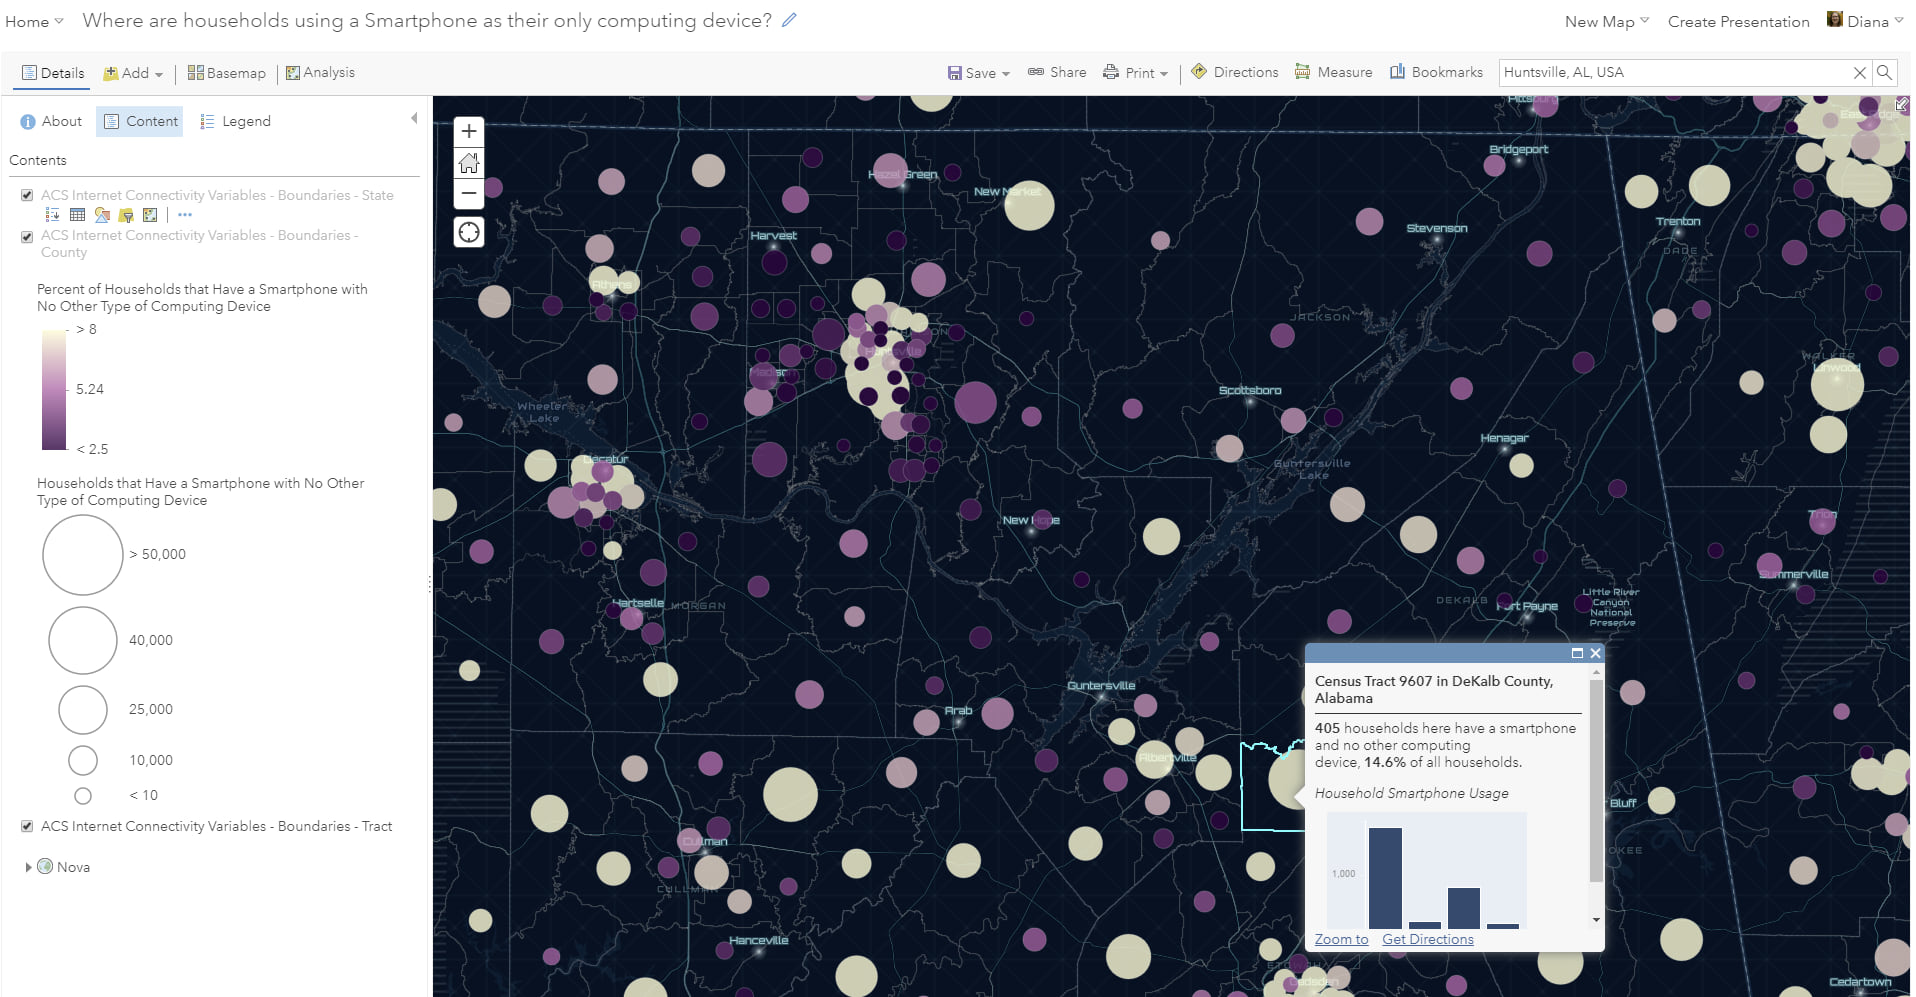Screen dimensions: 1916x997
Task: Uncheck the County boundaries layer
Action: (27, 236)
